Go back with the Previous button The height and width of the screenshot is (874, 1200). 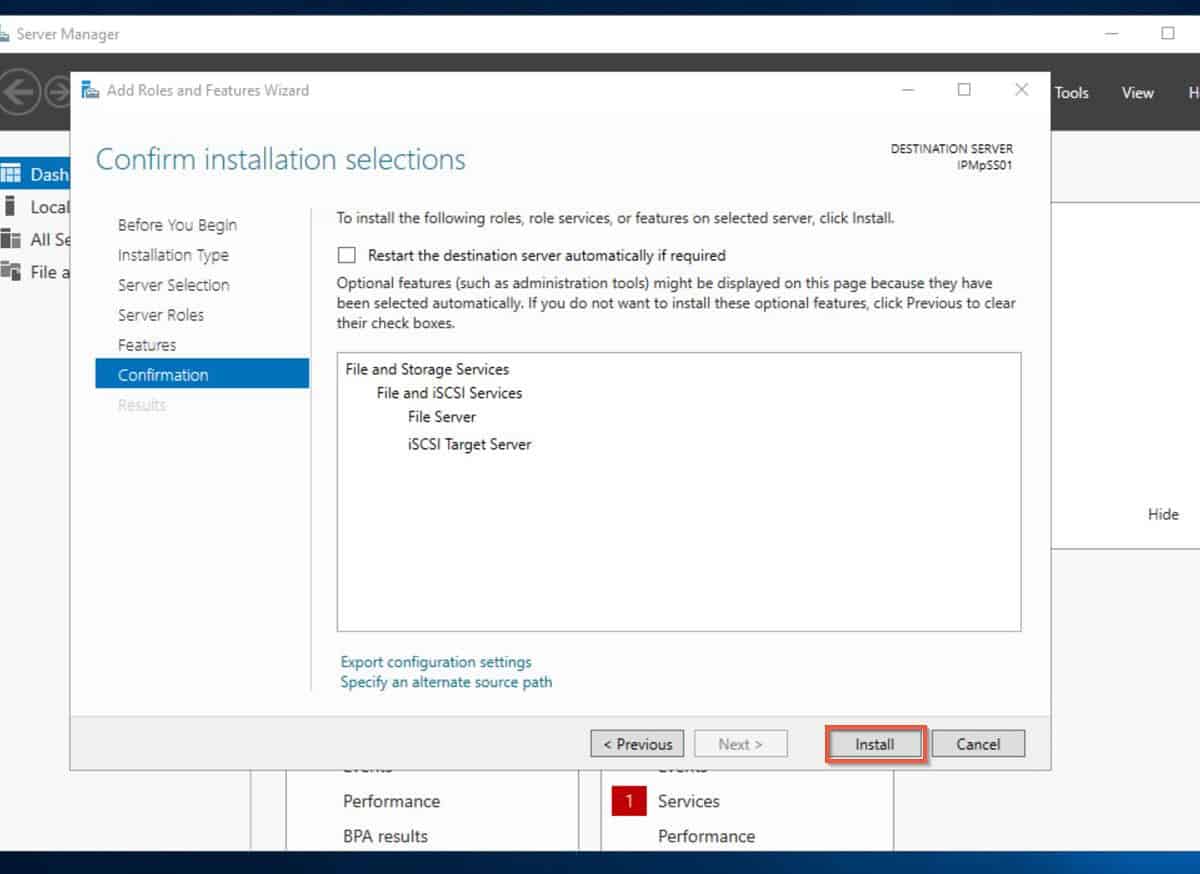[637, 744]
